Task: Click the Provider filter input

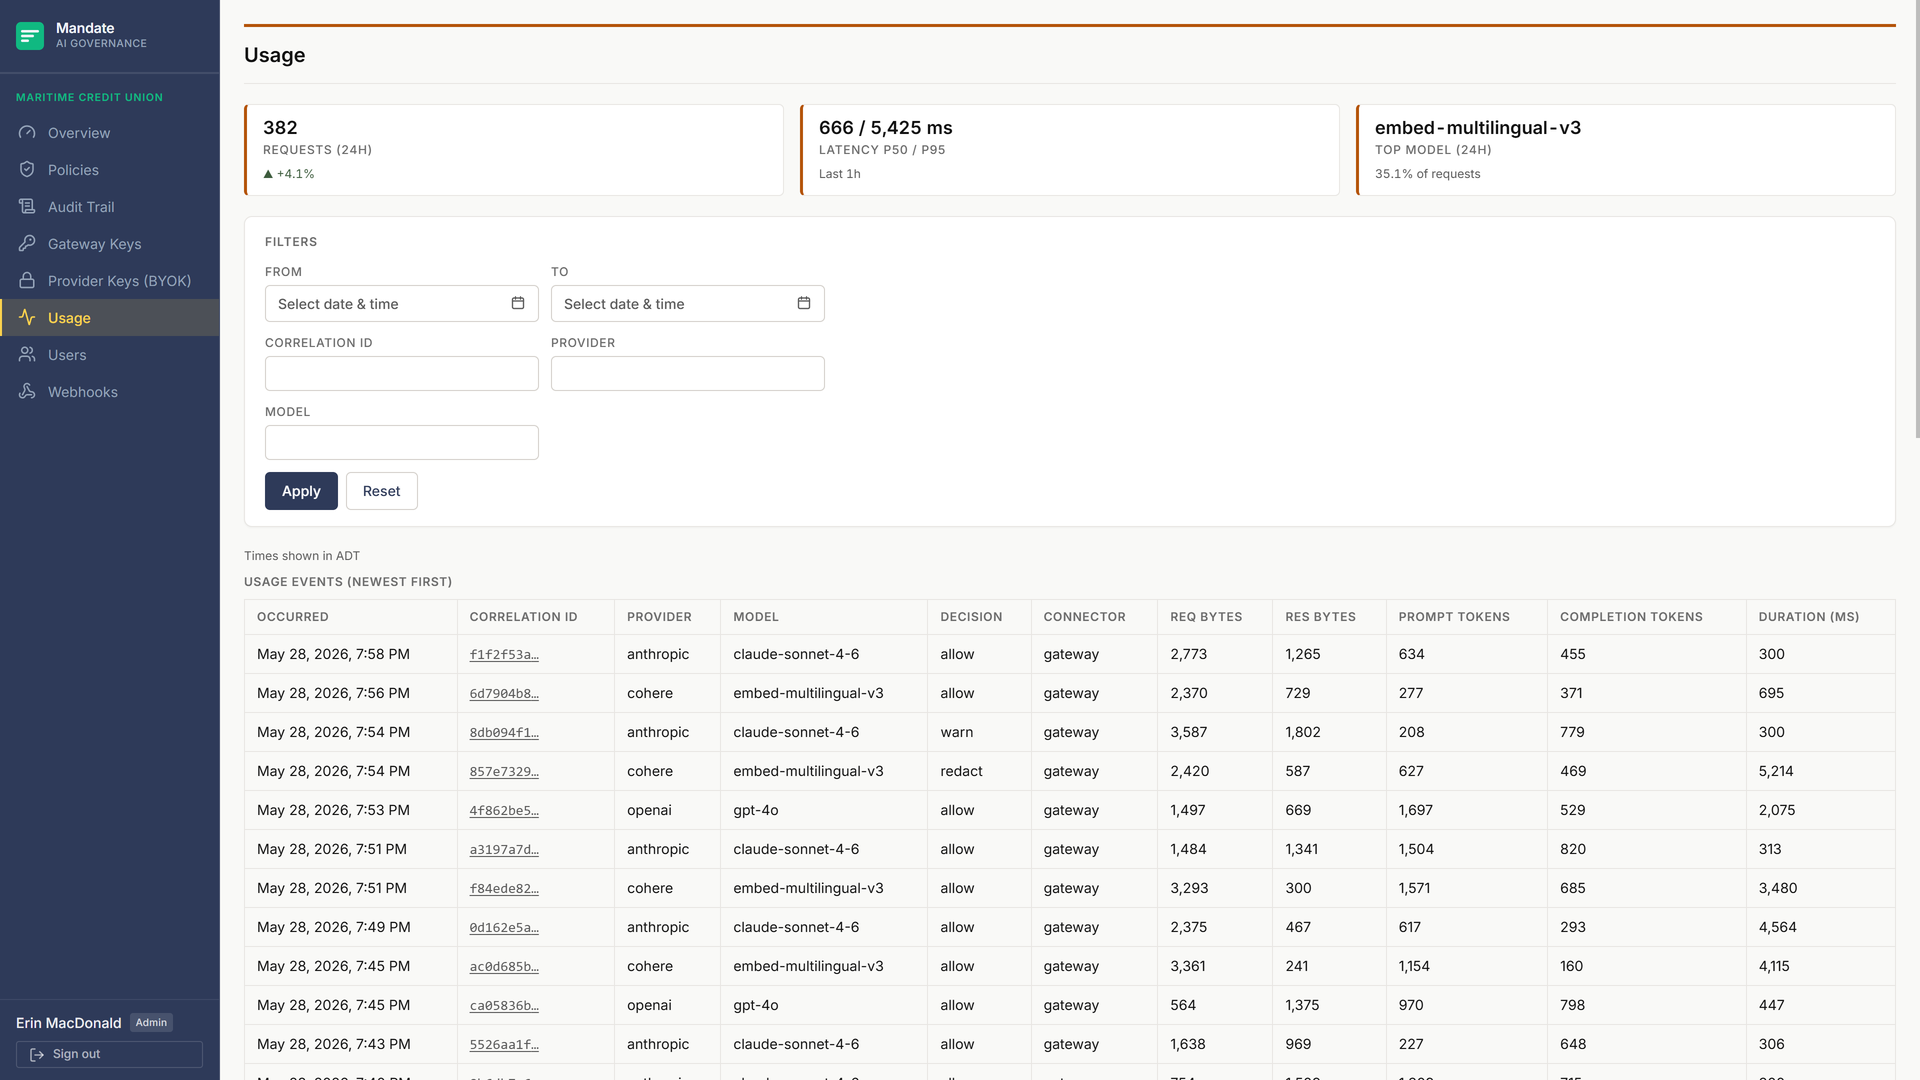Action: pyautogui.click(x=688, y=374)
